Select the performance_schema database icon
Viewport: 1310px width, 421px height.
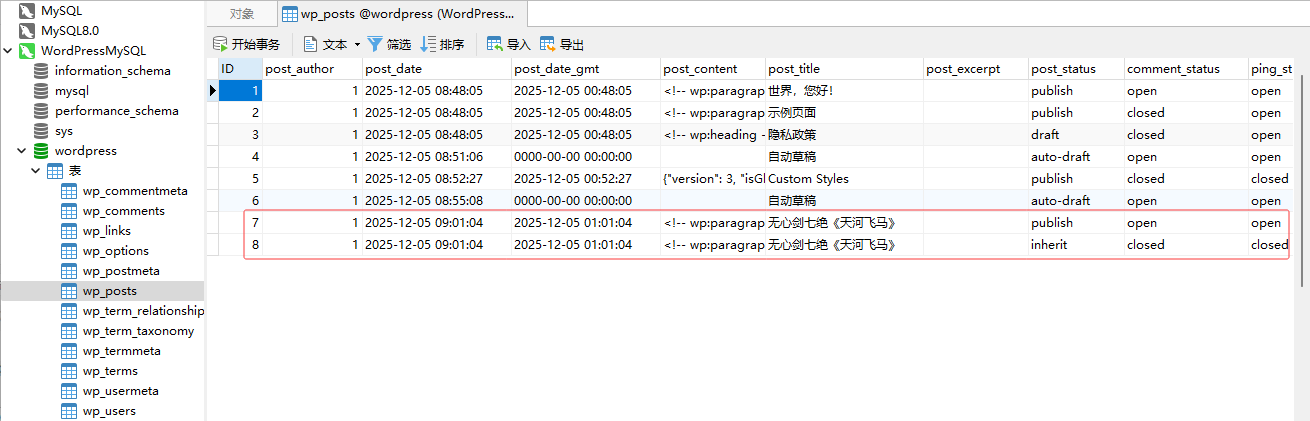click(x=41, y=110)
